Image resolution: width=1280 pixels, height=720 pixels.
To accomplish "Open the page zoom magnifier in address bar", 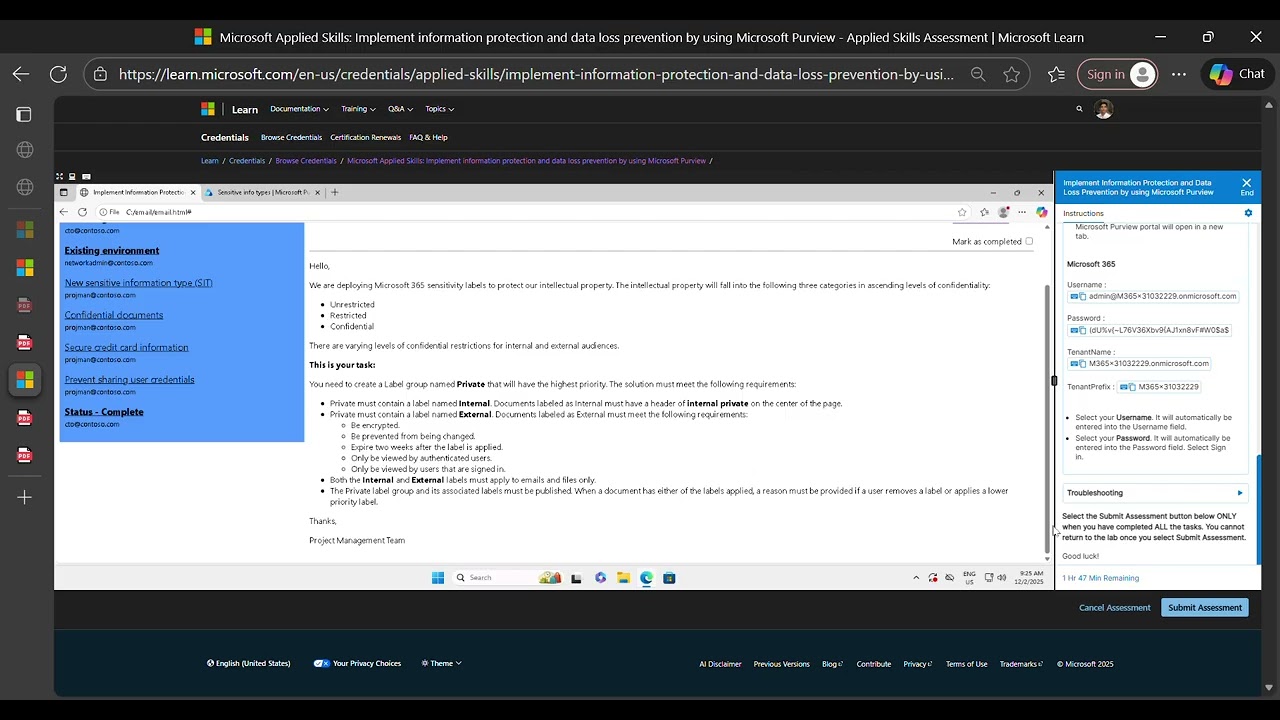I will click(978, 74).
